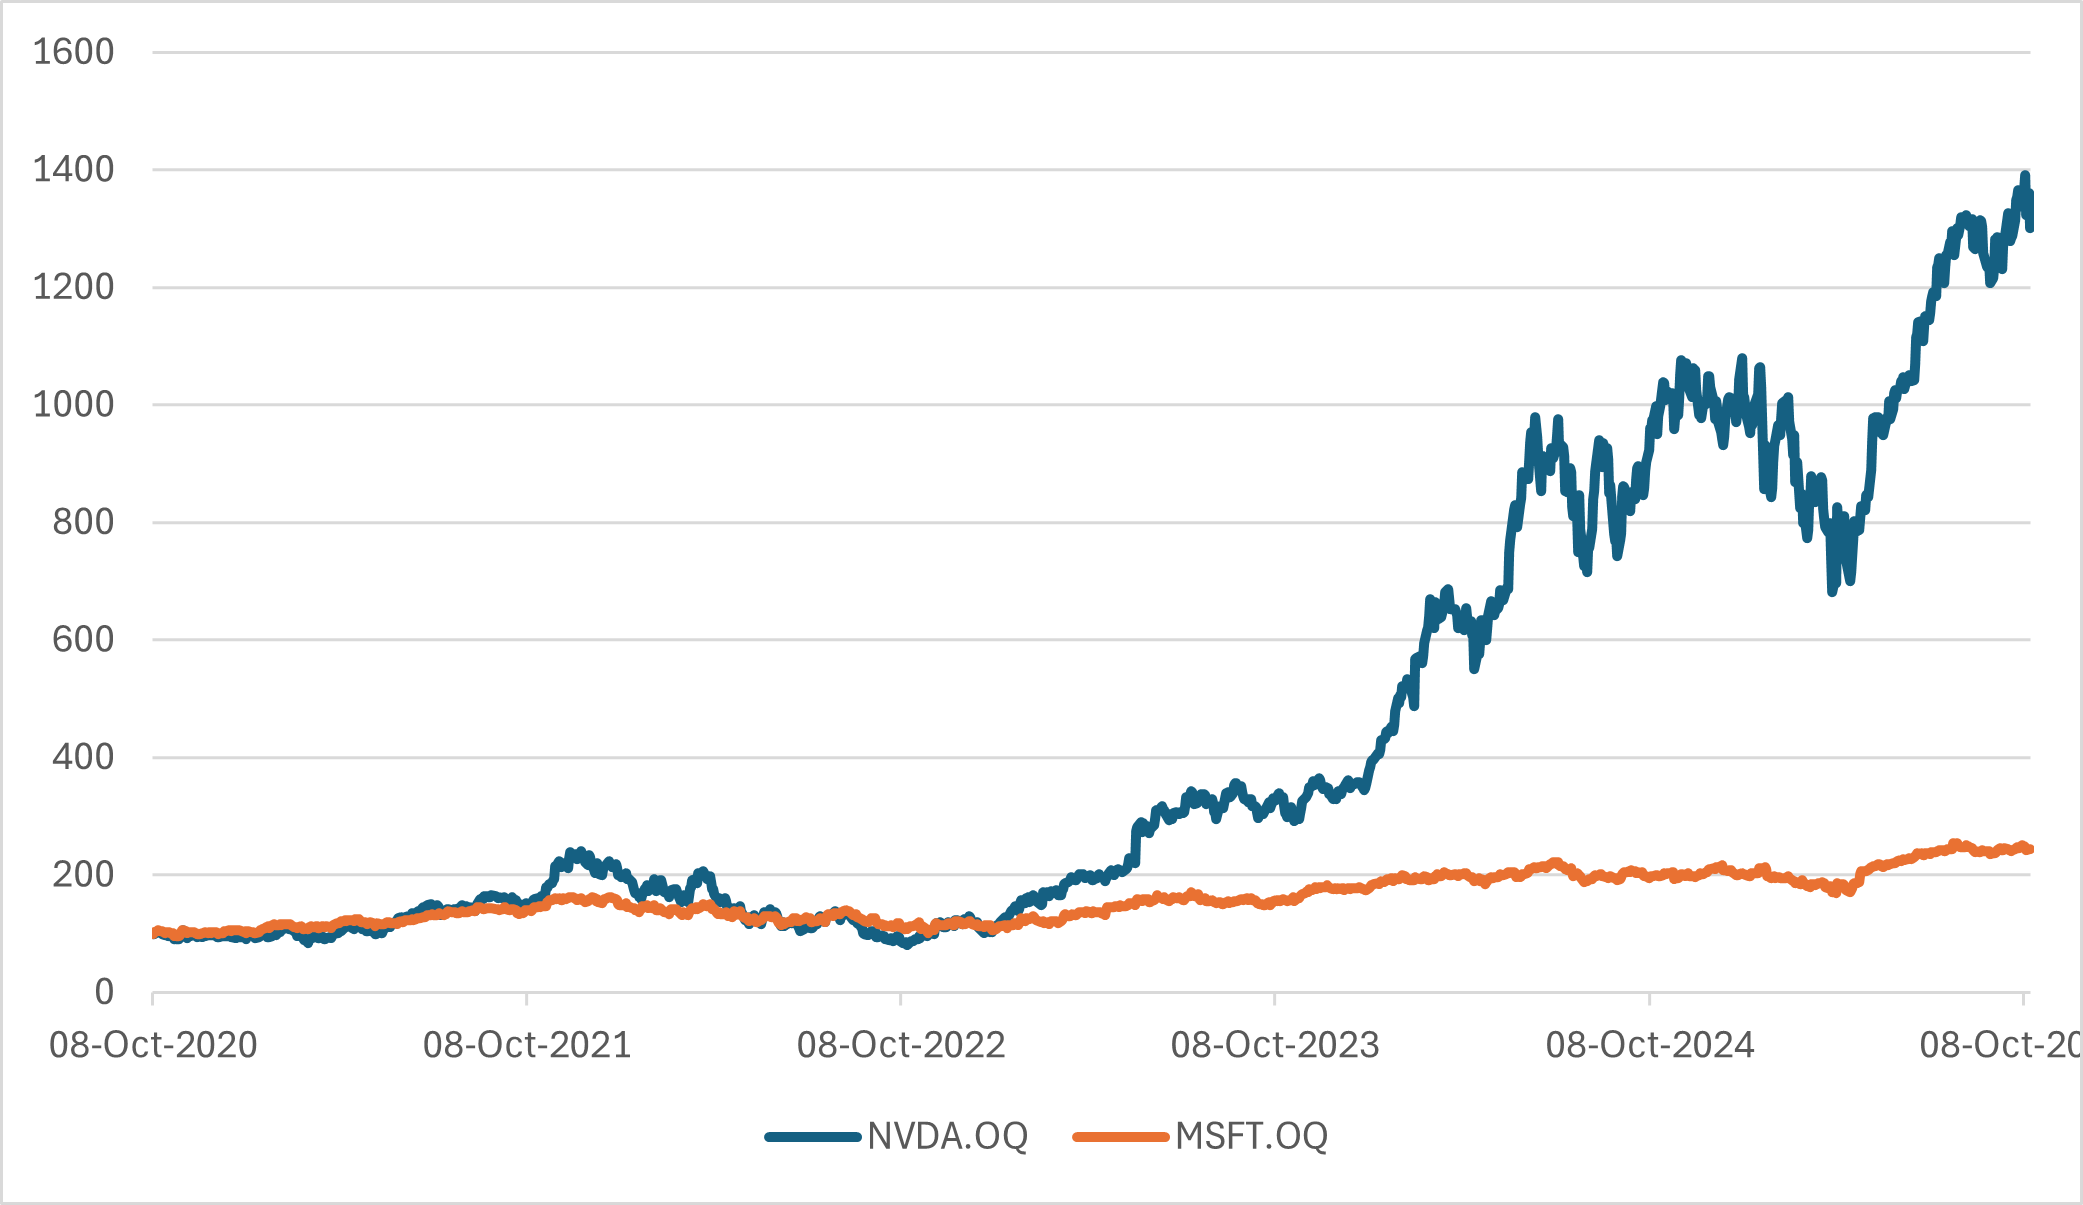
Task: Click the 08-Oct-2024 date axis label
Action: [1650, 1045]
